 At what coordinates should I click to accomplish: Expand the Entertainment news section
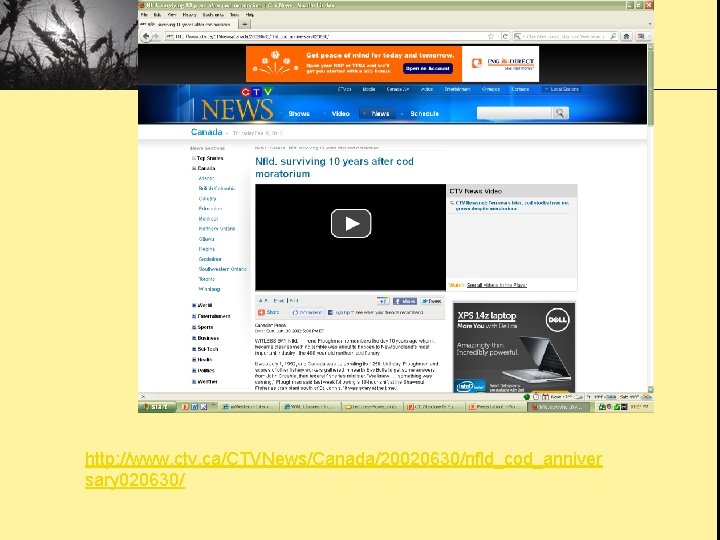194,316
